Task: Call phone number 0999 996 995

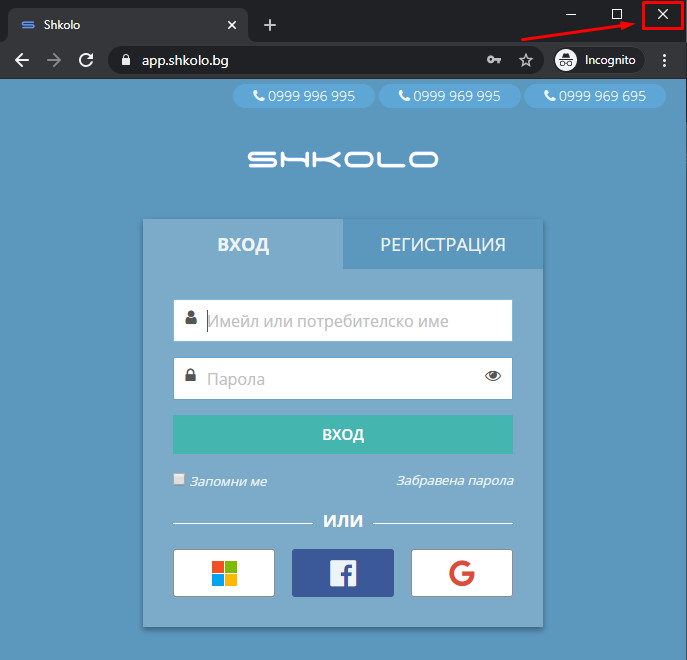Action: [304, 96]
